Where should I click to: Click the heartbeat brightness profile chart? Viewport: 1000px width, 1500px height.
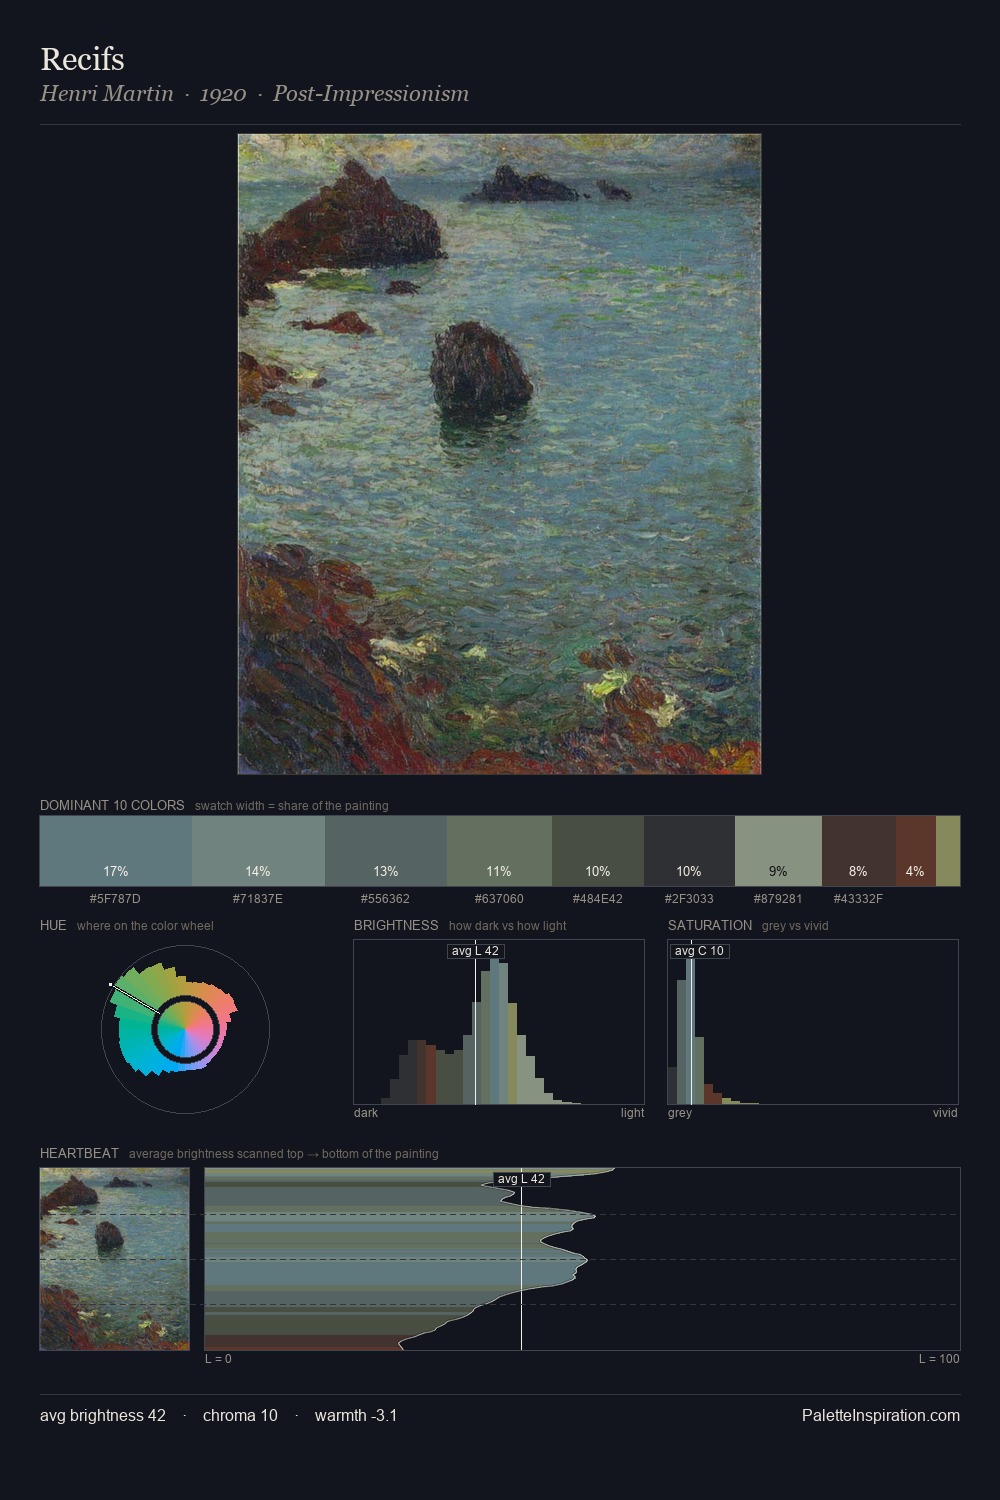click(x=582, y=1259)
